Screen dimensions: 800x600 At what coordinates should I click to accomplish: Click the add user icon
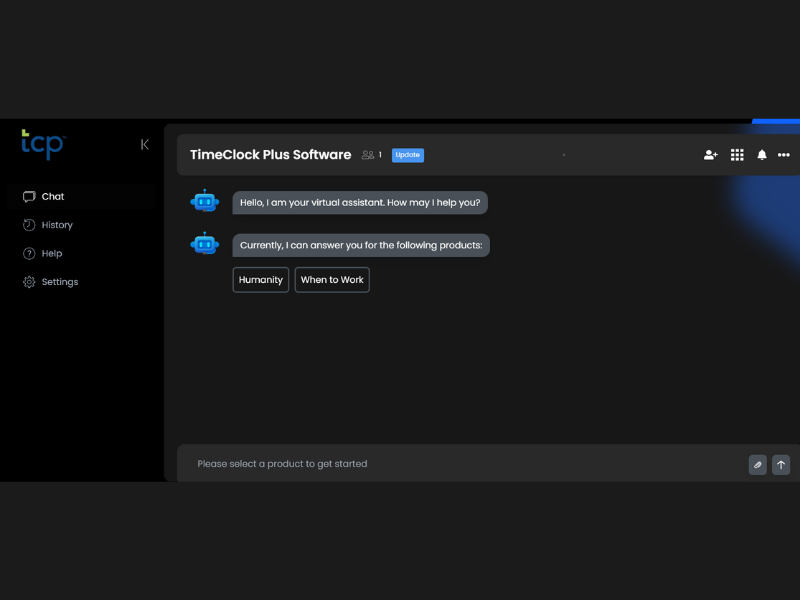711,155
